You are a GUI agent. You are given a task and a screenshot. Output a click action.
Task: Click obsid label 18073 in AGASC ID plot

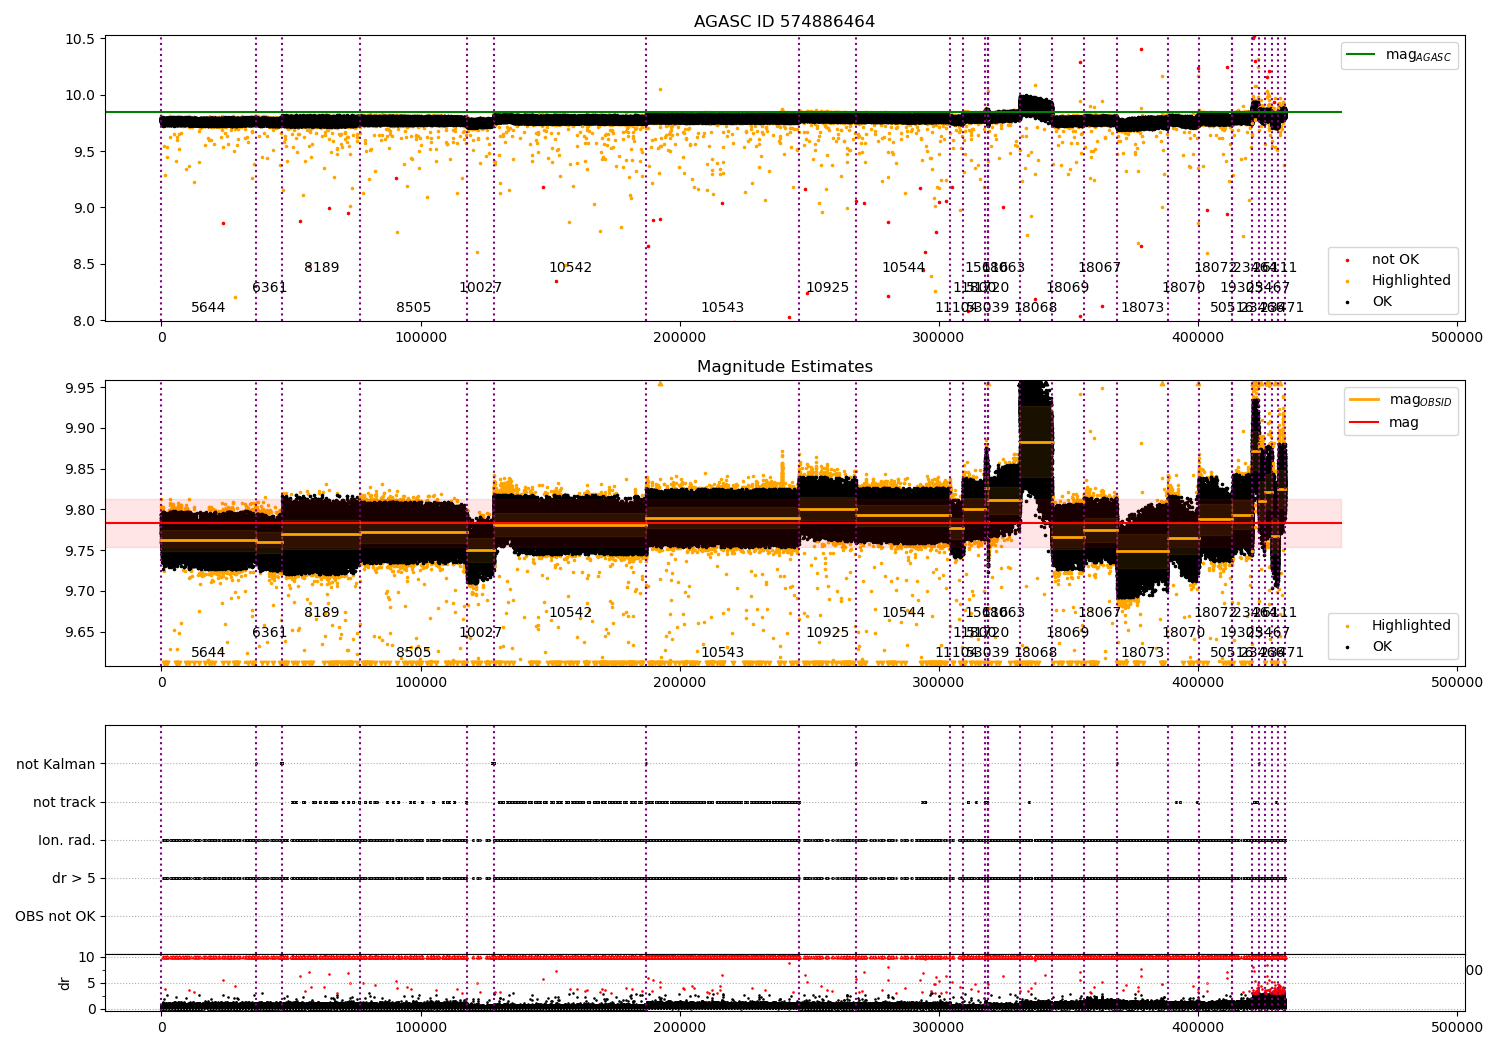(1142, 308)
